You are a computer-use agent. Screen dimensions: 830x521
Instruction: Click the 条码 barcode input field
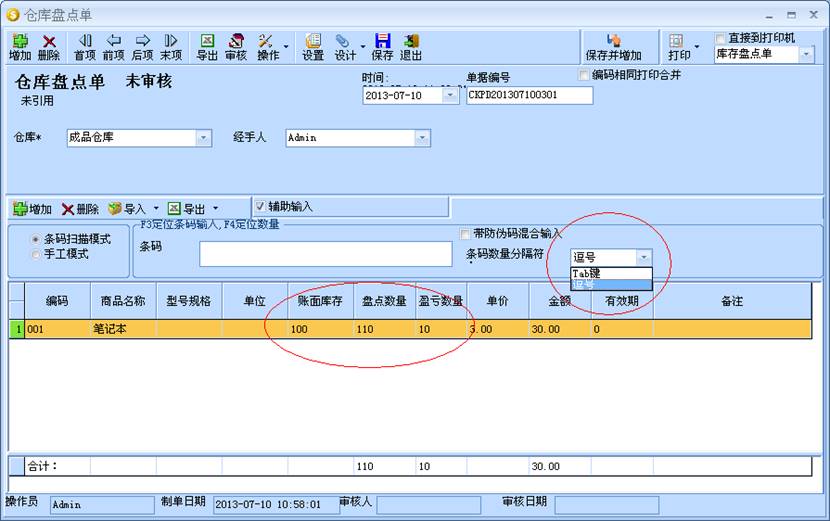[x=325, y=254]
